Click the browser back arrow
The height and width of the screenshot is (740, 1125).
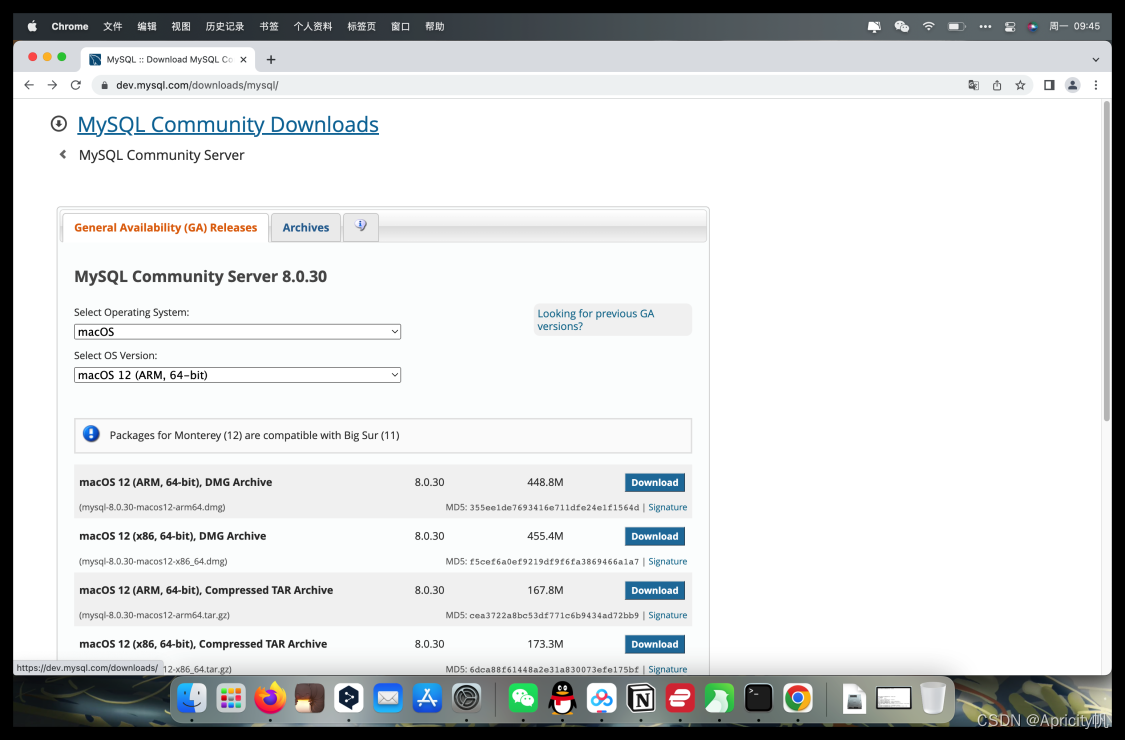pyautogui.click(x=29, y=85)
